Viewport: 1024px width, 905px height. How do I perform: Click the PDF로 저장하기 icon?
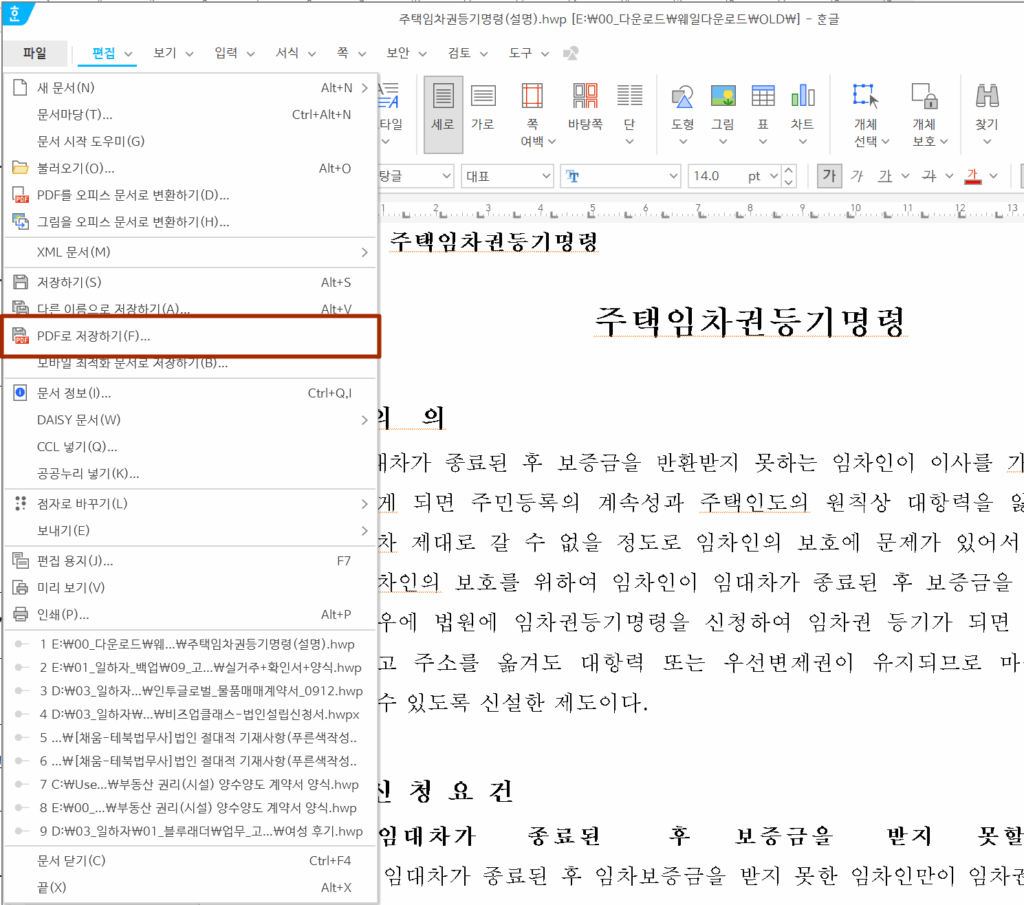tap(20, 336)
